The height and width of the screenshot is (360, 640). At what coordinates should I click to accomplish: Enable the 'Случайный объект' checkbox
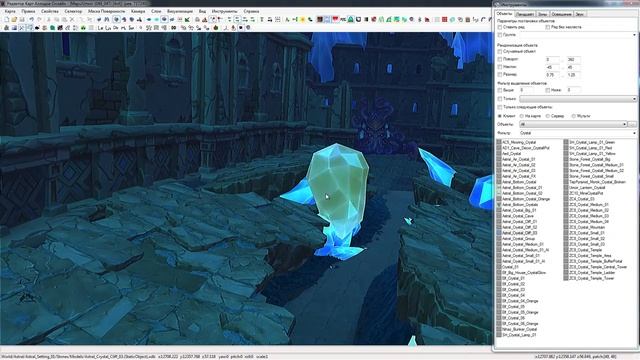tap(500, 52)
